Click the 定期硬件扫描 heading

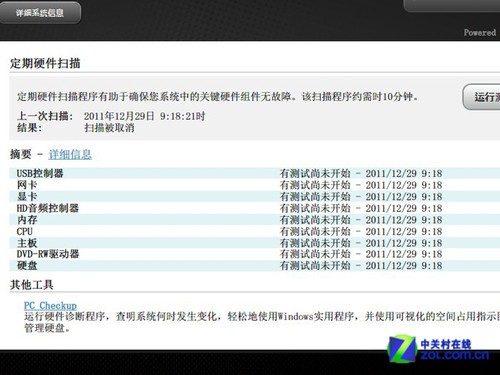click(x=45, y=63)
